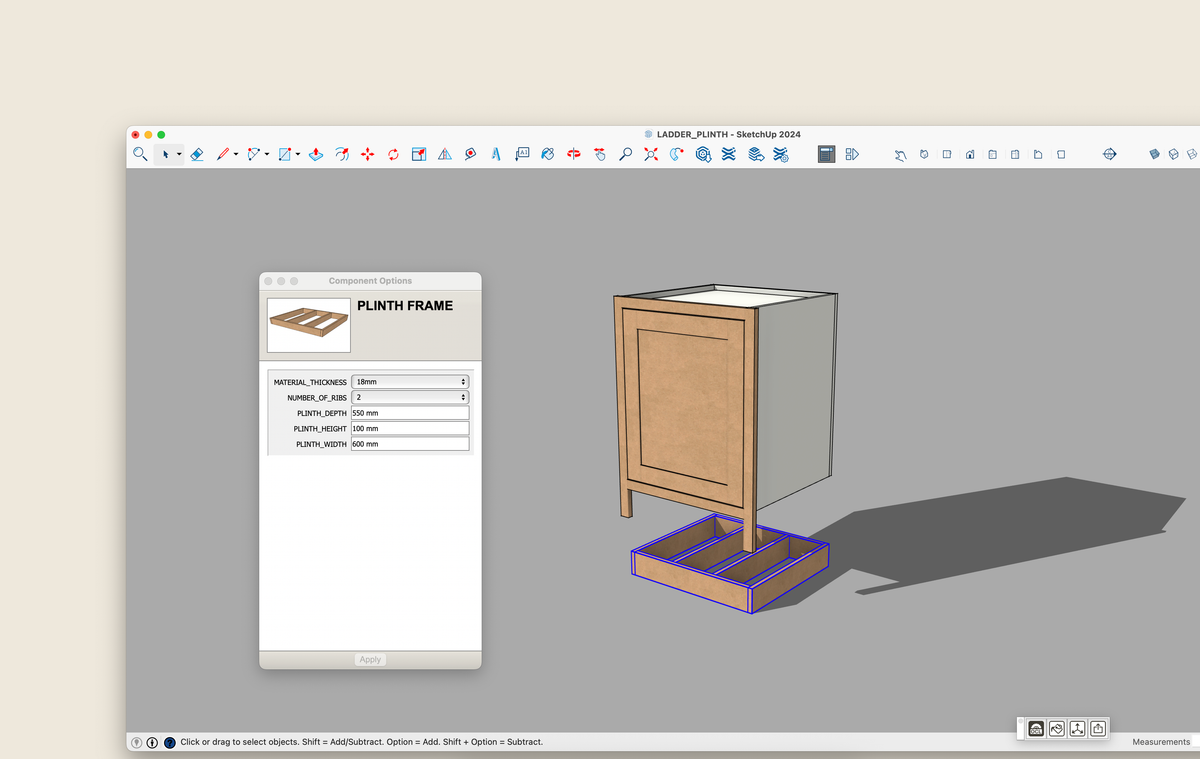This screenshot has width=1200, height=759.
Task: Activate the Rotate tool
Action: [393, 154]
